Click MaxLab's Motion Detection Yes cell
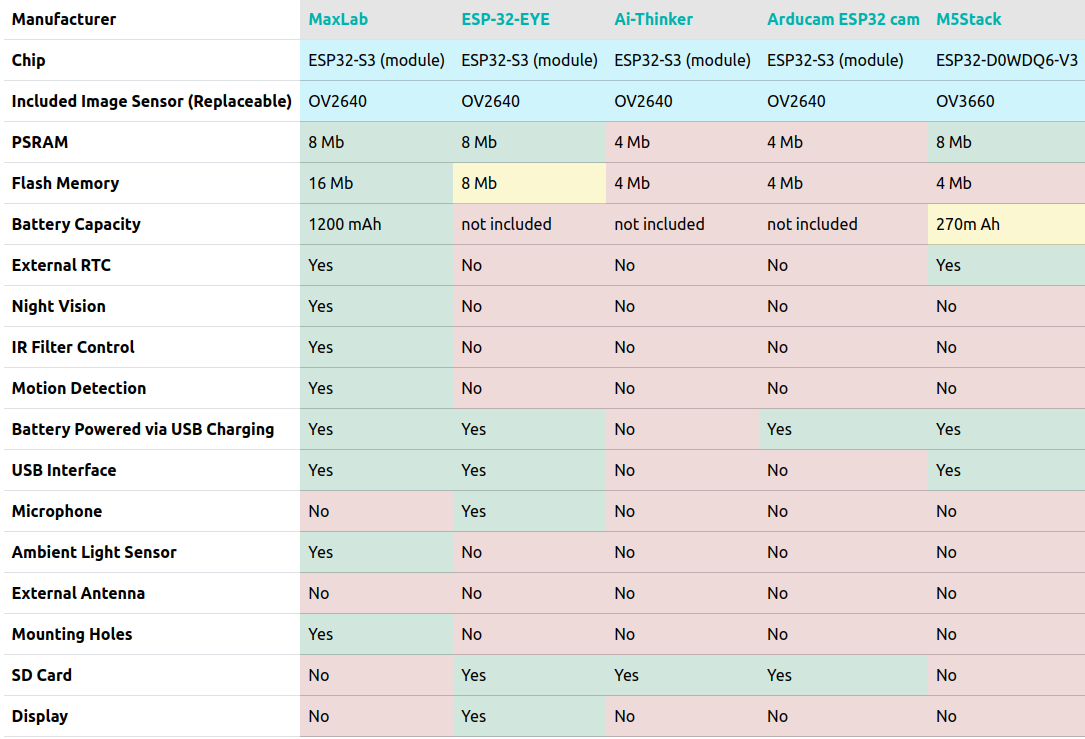 [x=376, y=388]
